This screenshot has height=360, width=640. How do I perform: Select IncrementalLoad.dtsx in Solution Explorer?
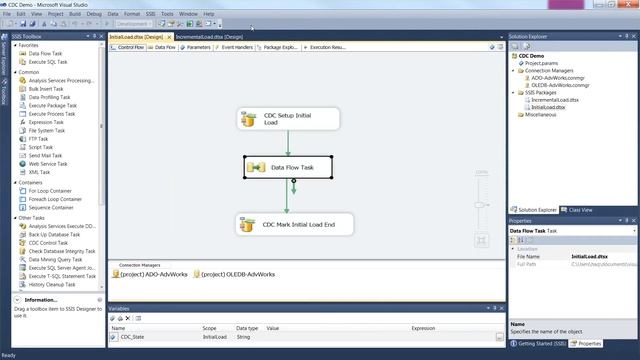[x=551, y=100]
